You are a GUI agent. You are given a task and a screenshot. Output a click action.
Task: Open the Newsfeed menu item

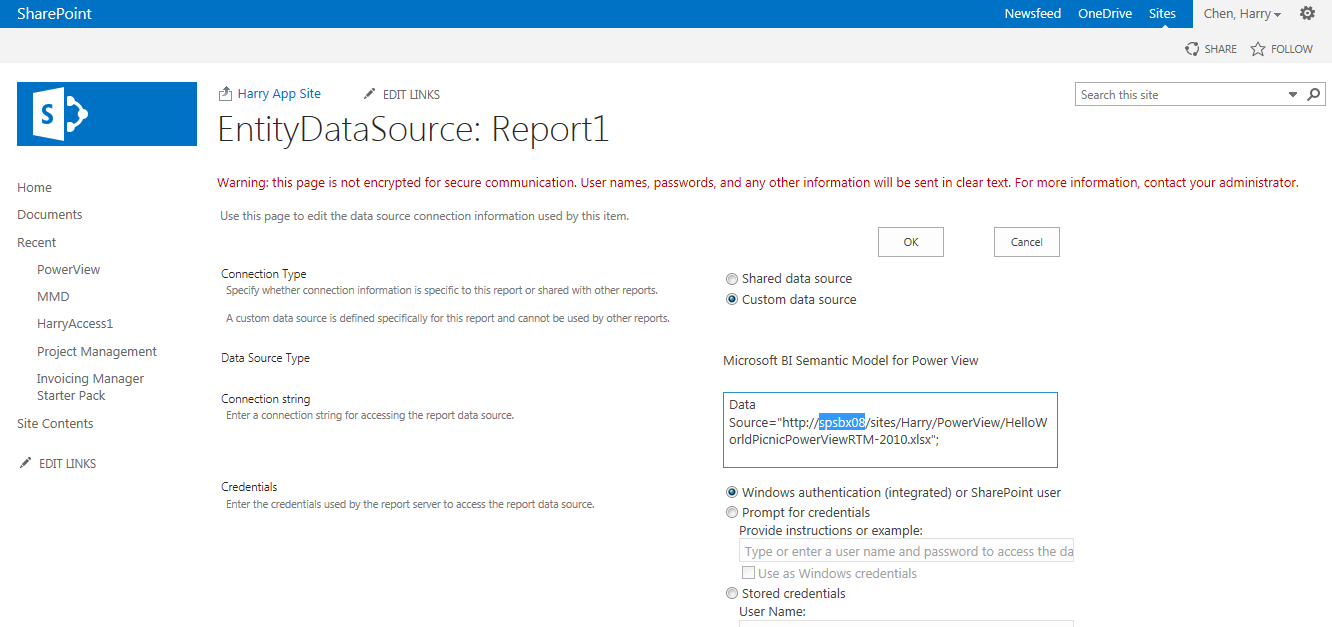click(1032, 13)
